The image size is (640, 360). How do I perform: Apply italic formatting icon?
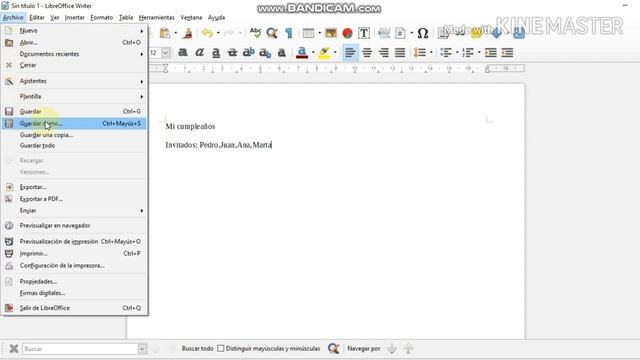tap(199, 52)
